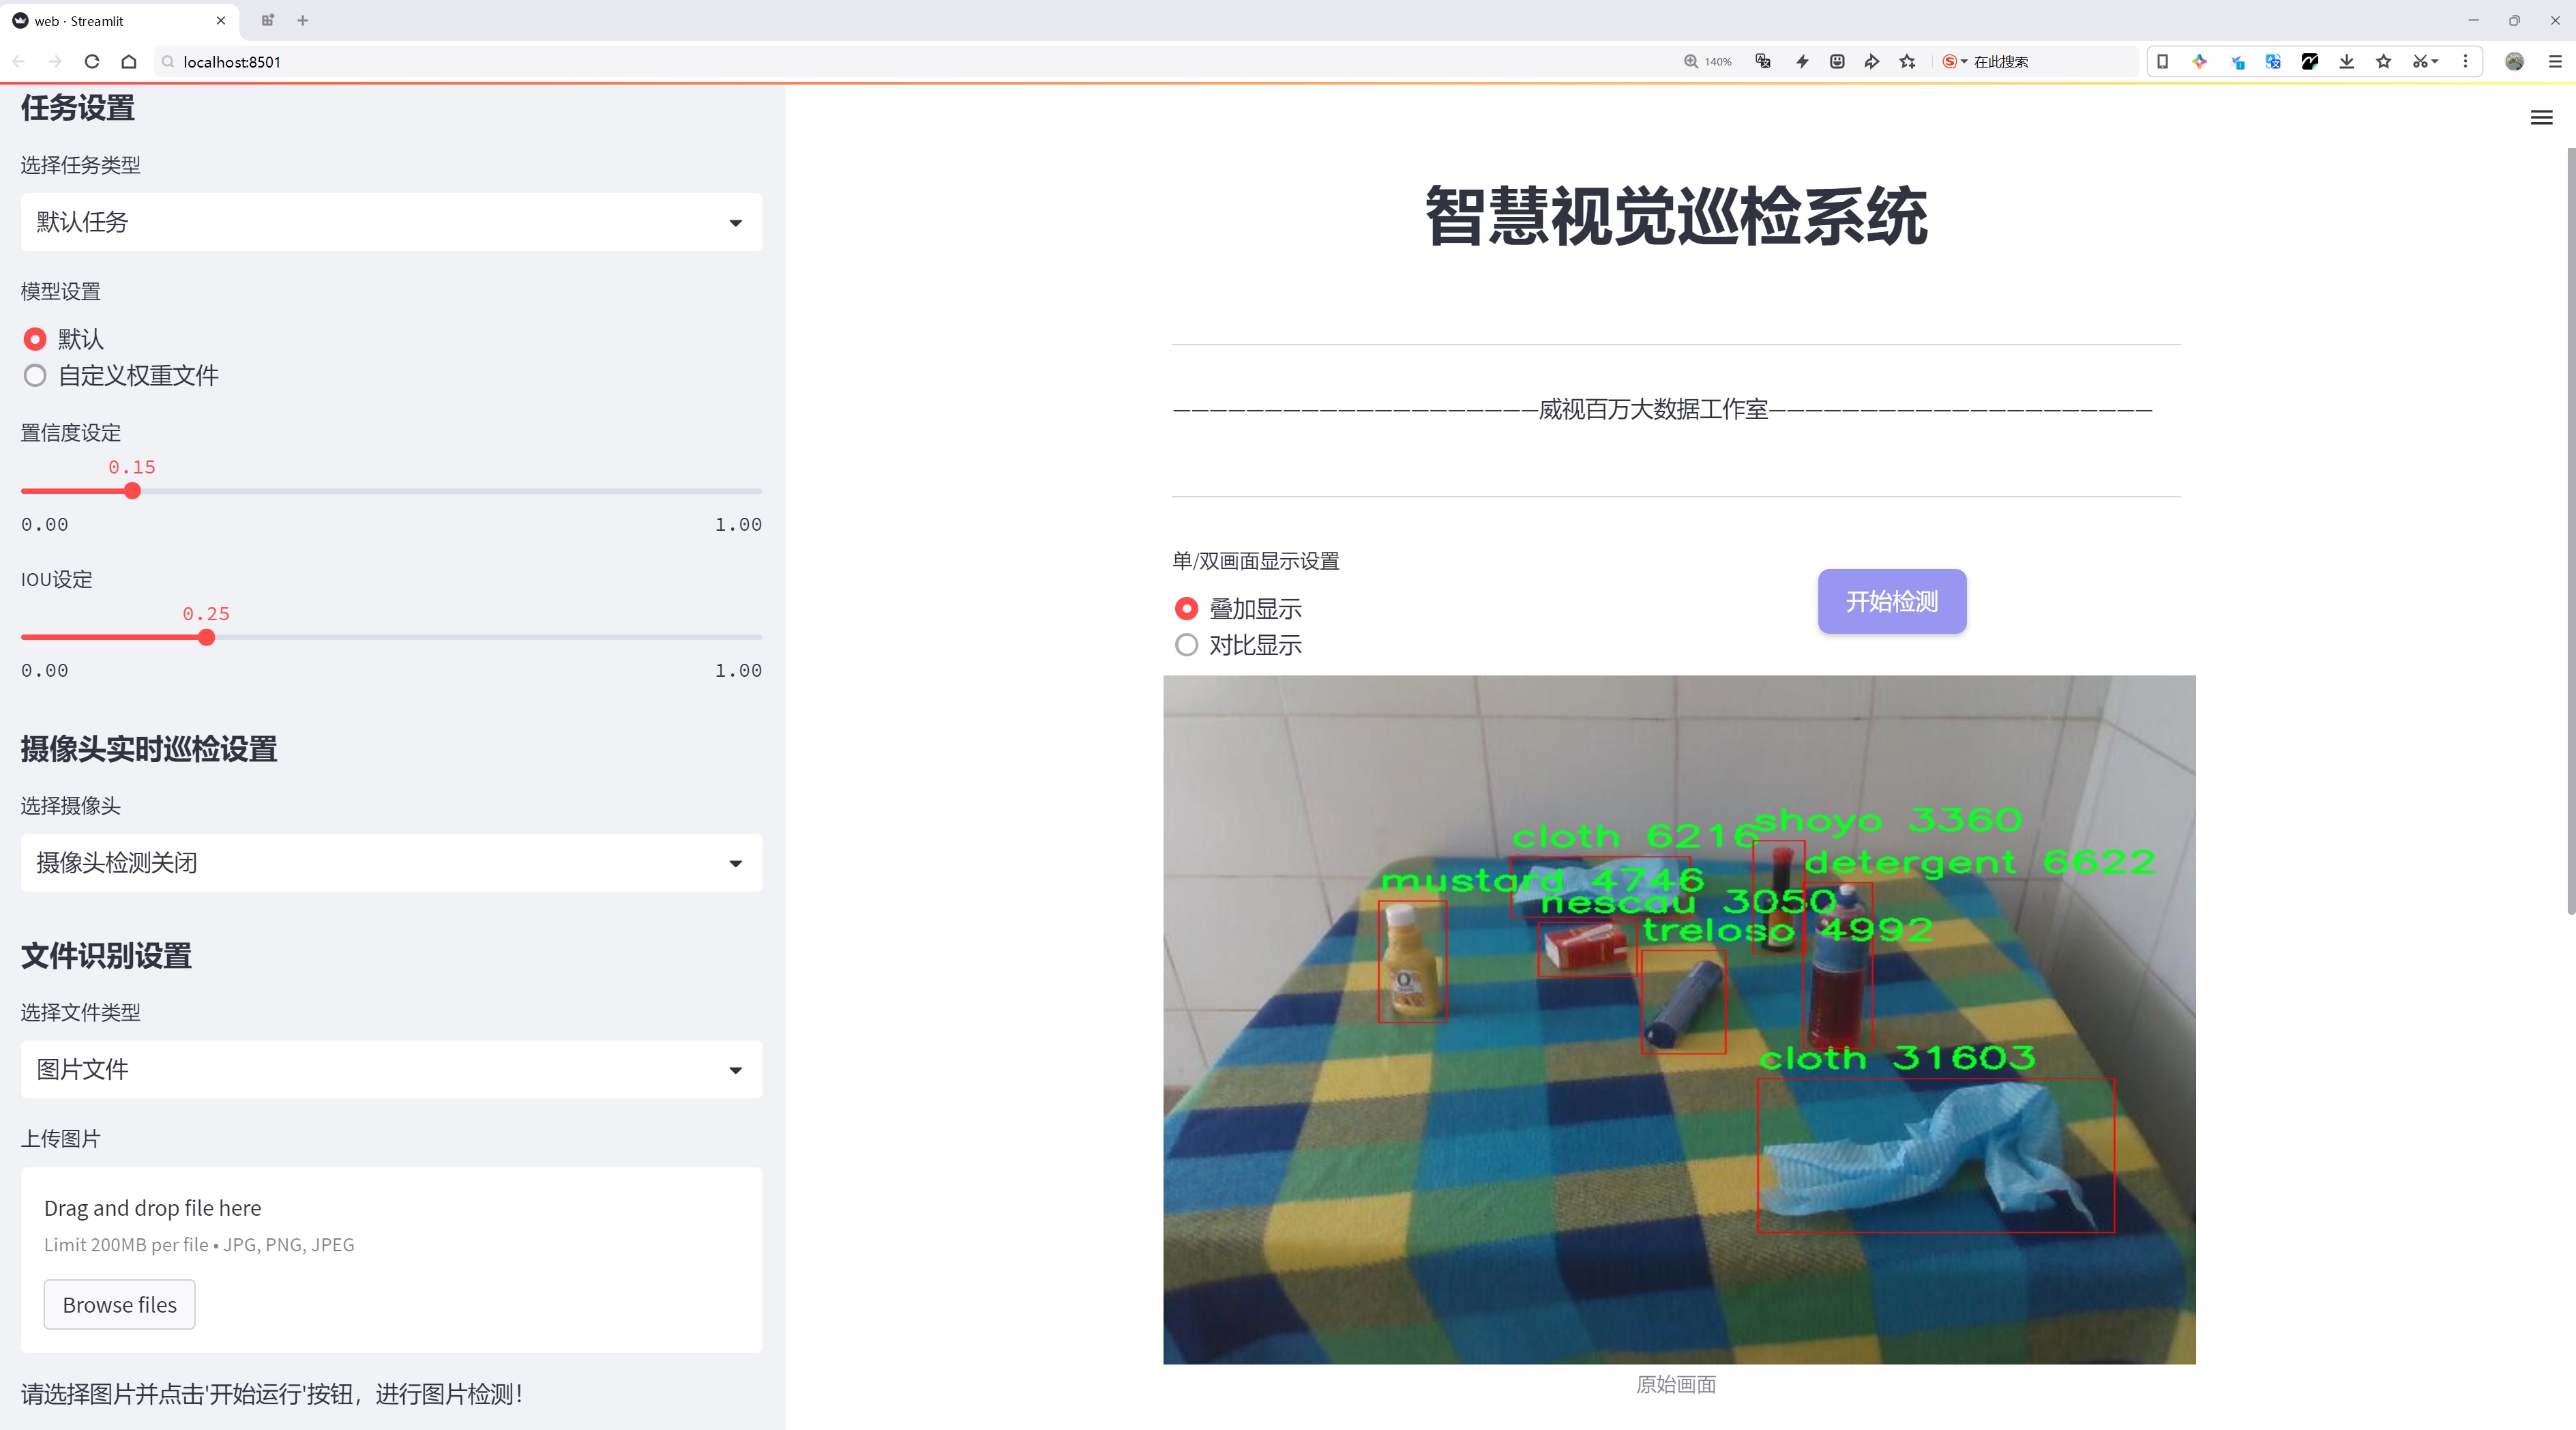Image resolution: width=2576 pixels, height=1430 pixels.
Task: Go forward in browser history
Action: point(55,62)
